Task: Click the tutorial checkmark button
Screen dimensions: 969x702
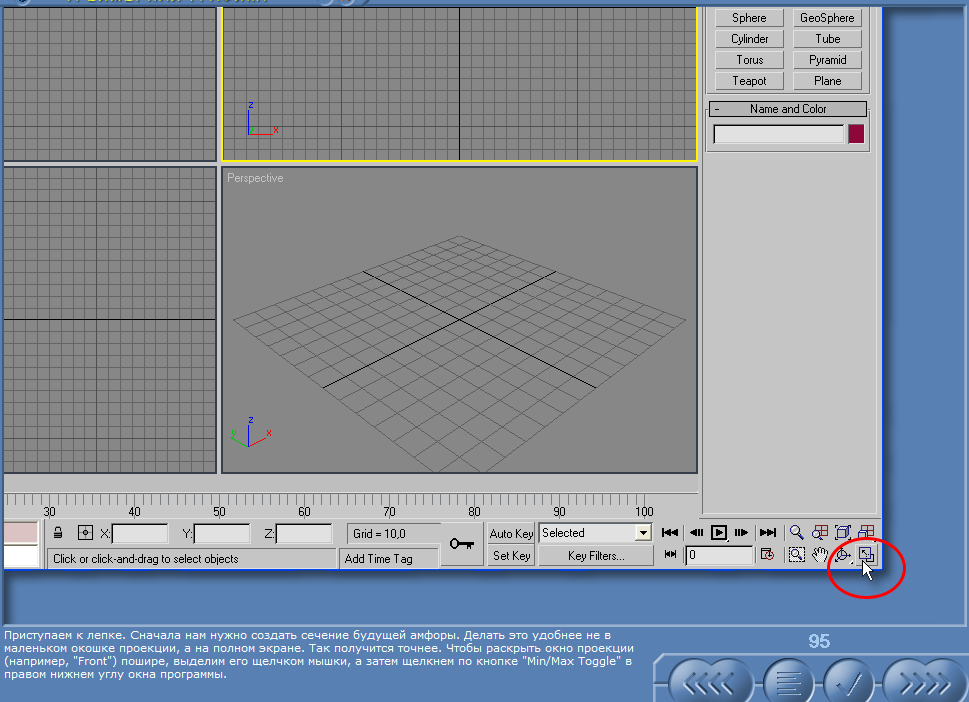Action: point(849,682)
